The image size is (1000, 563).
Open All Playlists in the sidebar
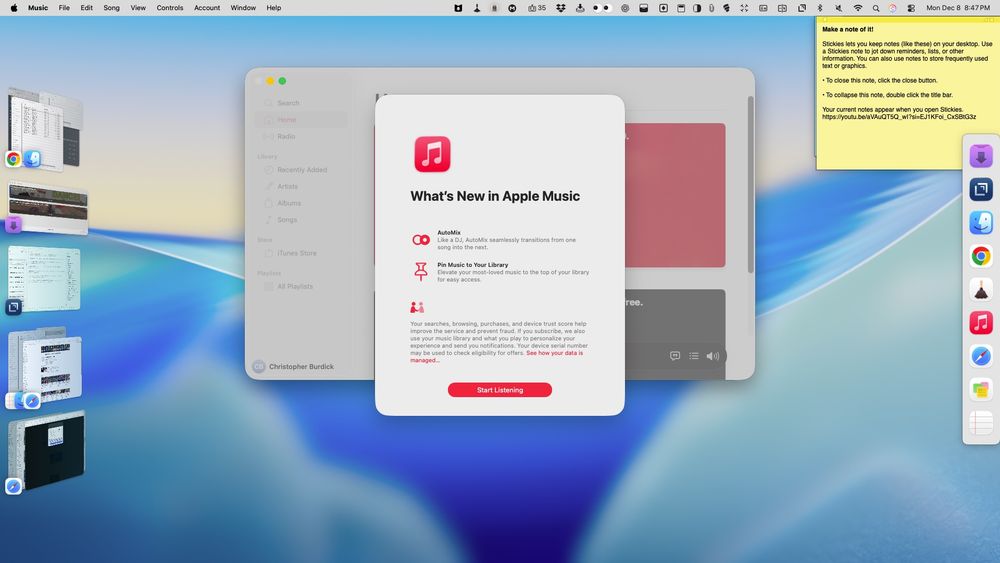click(300, 286)
